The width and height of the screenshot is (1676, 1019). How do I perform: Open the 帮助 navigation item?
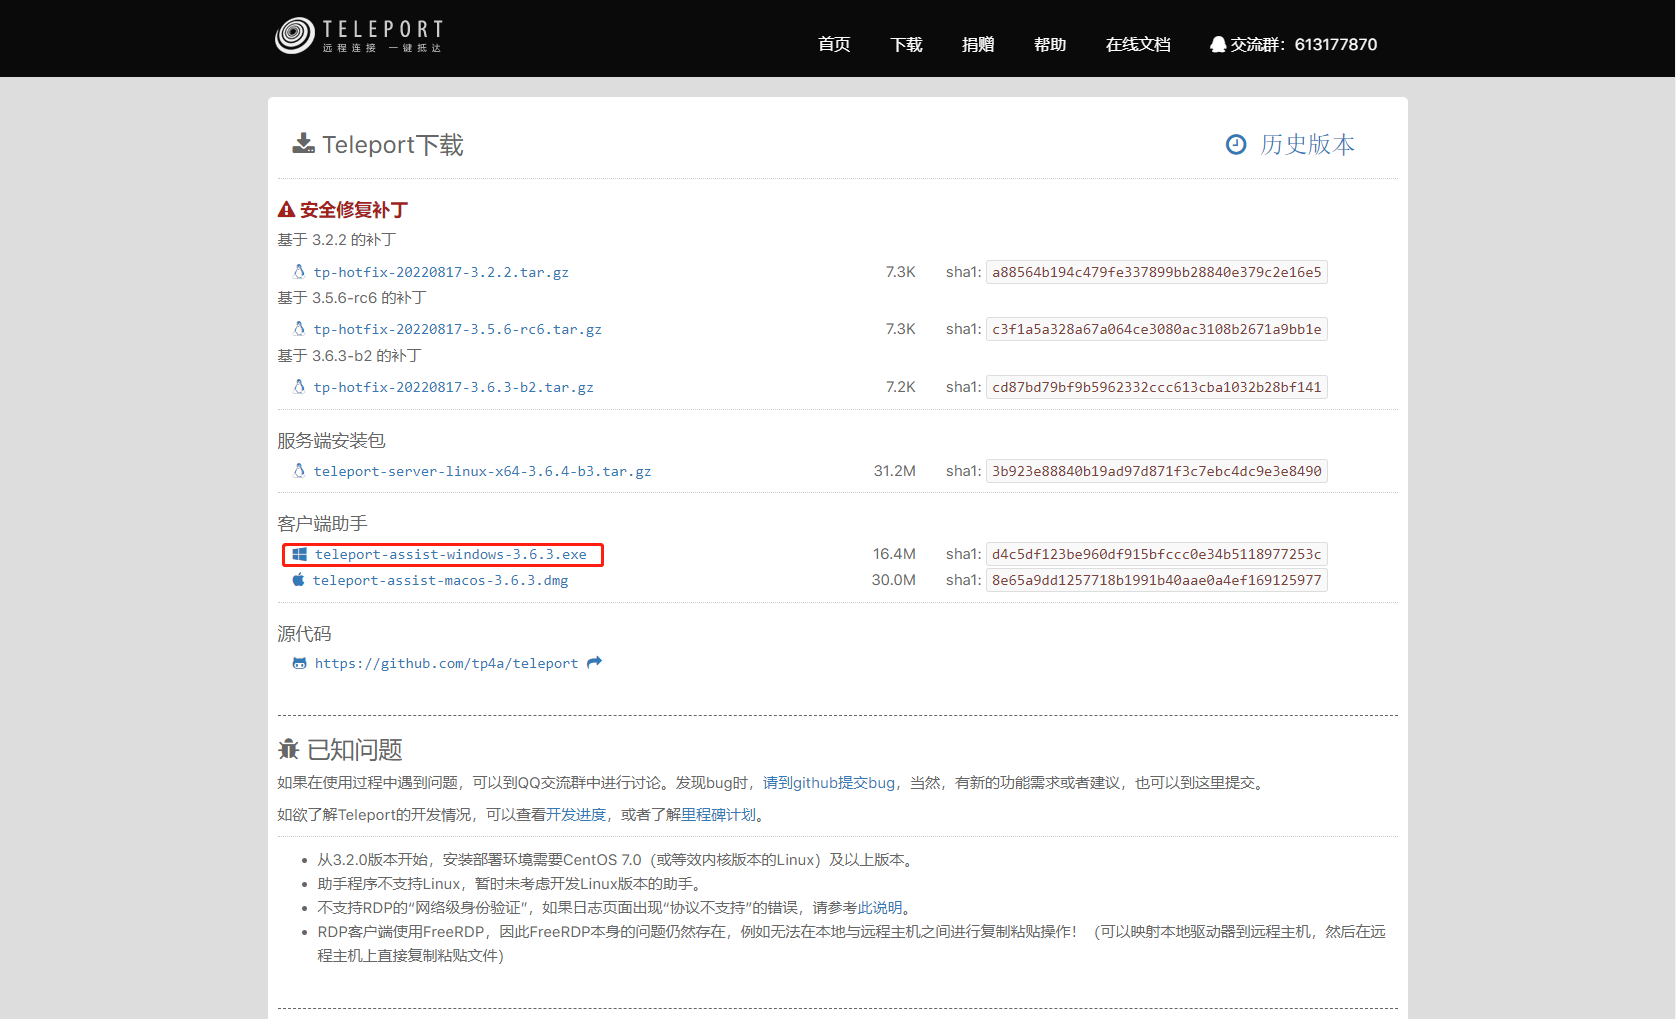point(1050,44)
